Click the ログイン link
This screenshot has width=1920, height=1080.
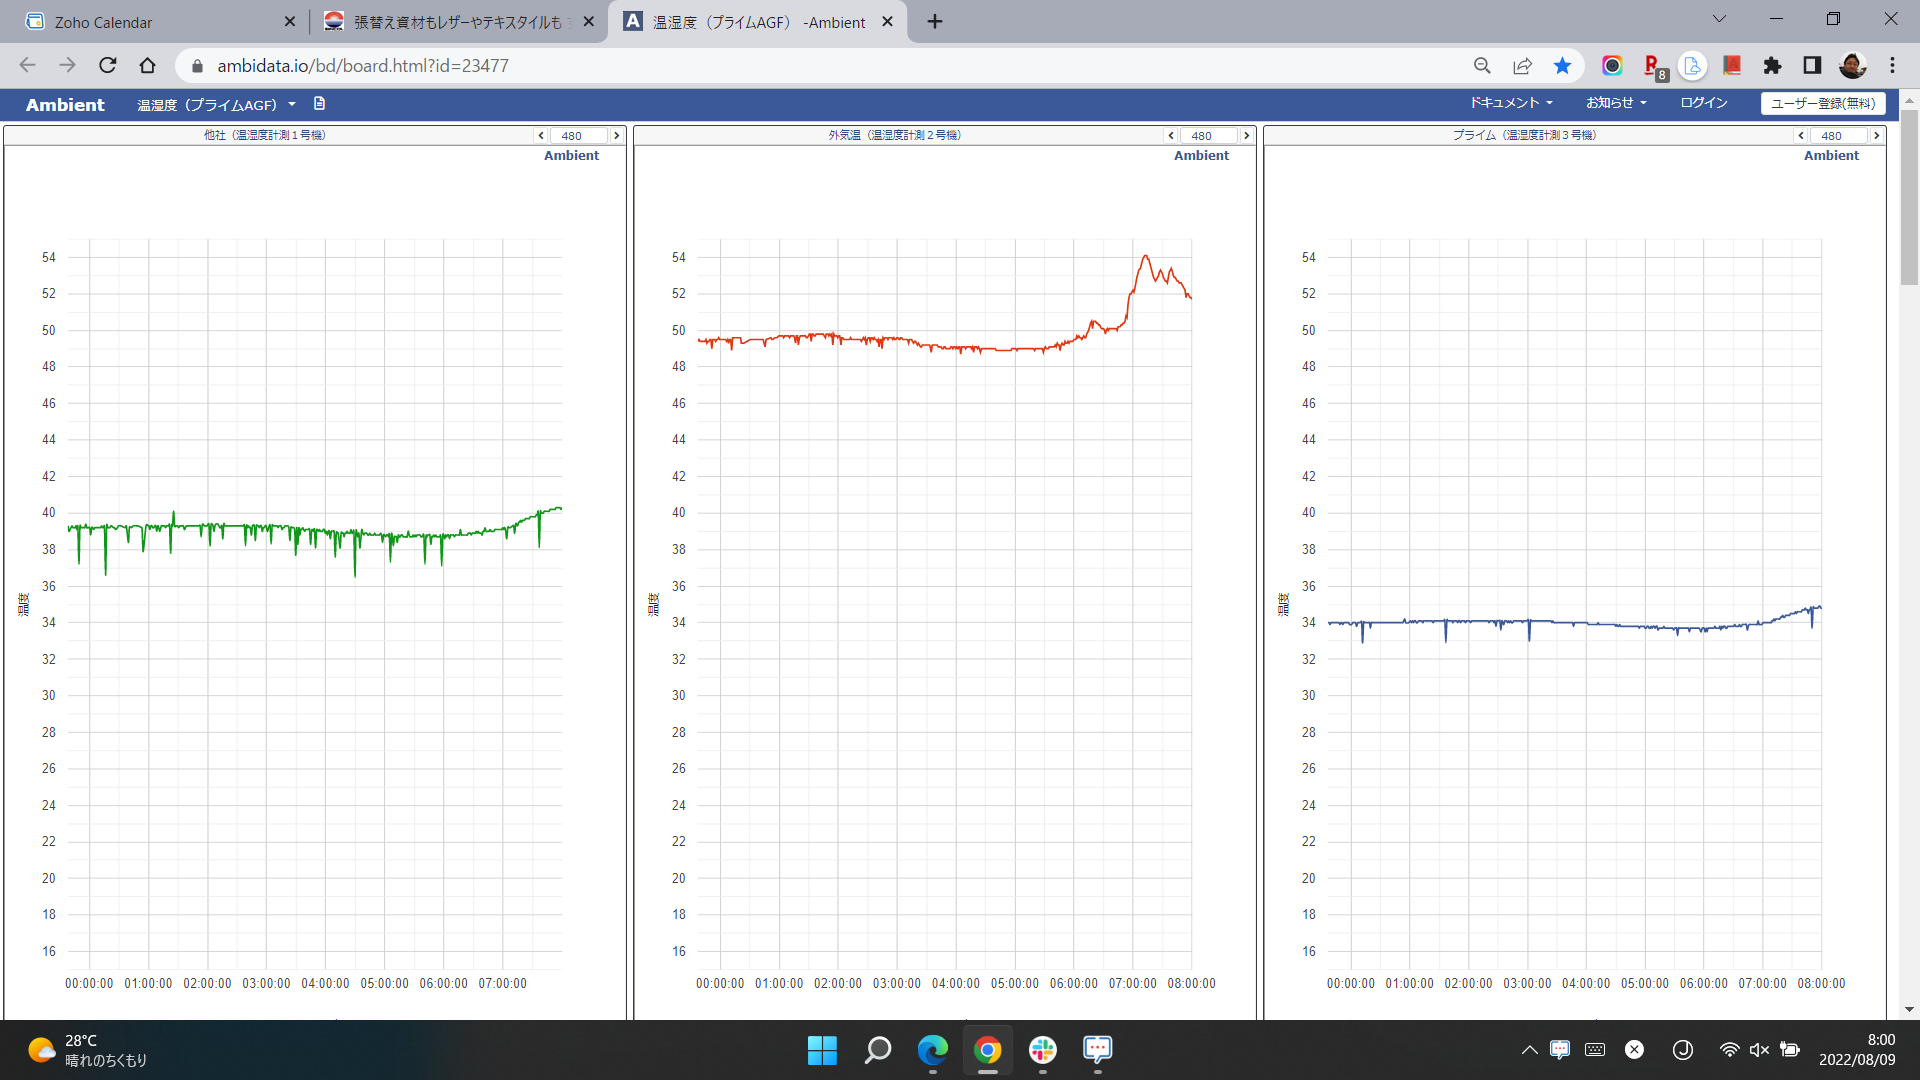[x=1703, y=103]
